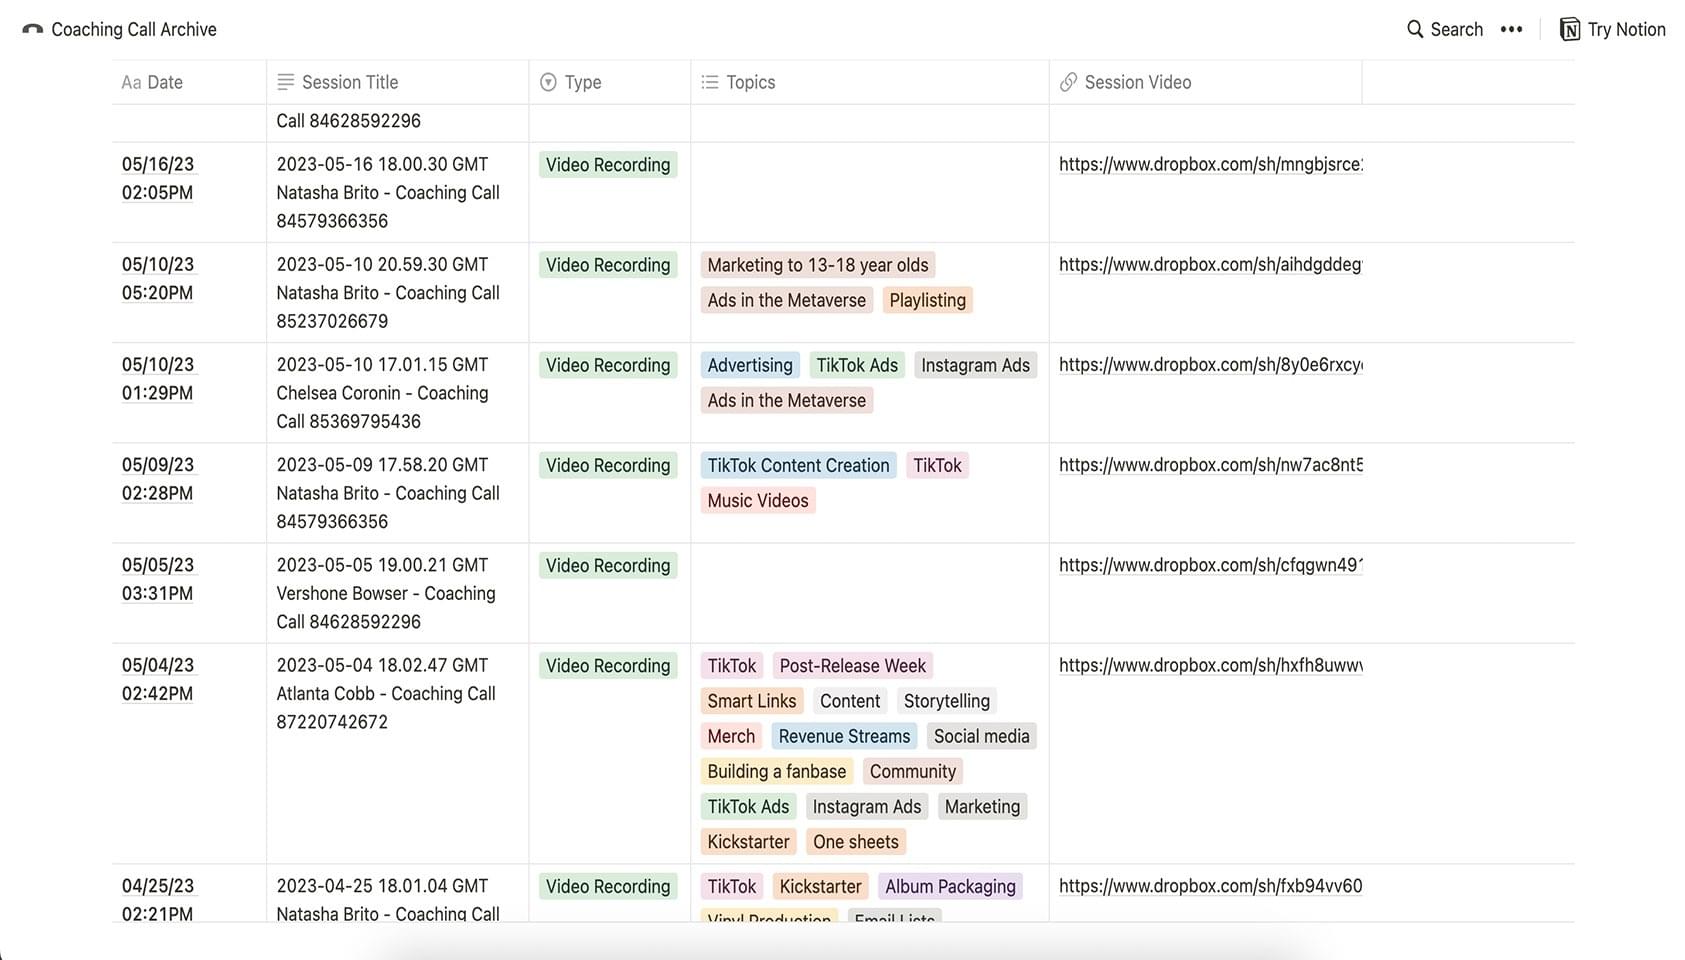
Task: Open Dropbox link starting with mngbjsrce
Action: click(1210, 164)
